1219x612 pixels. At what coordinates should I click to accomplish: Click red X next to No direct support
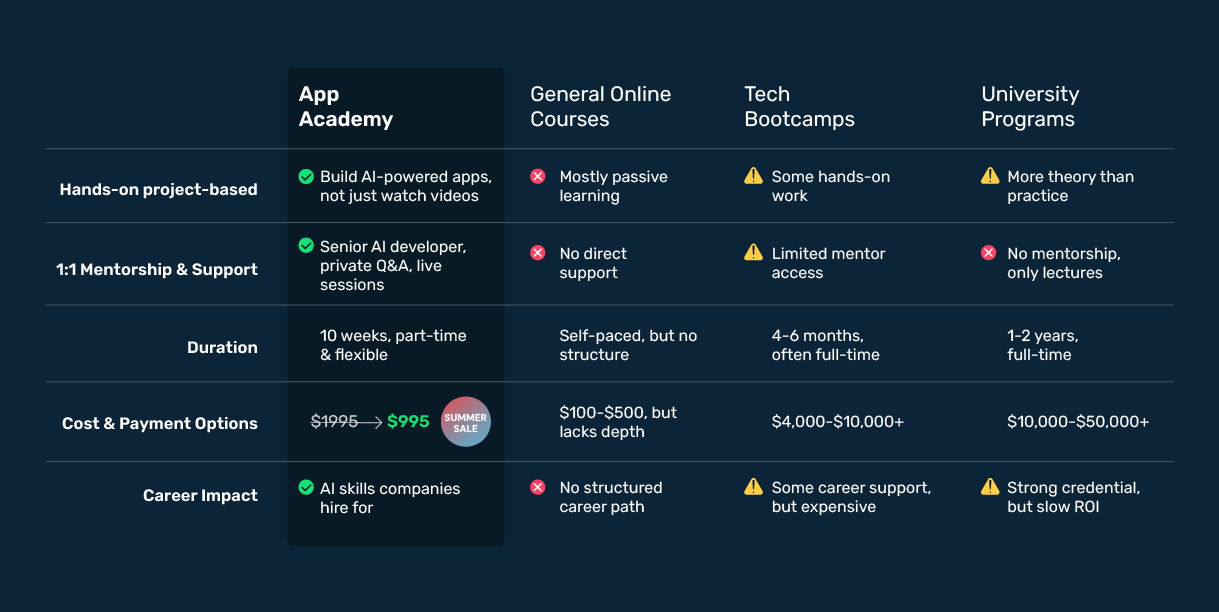coord(538,254)
